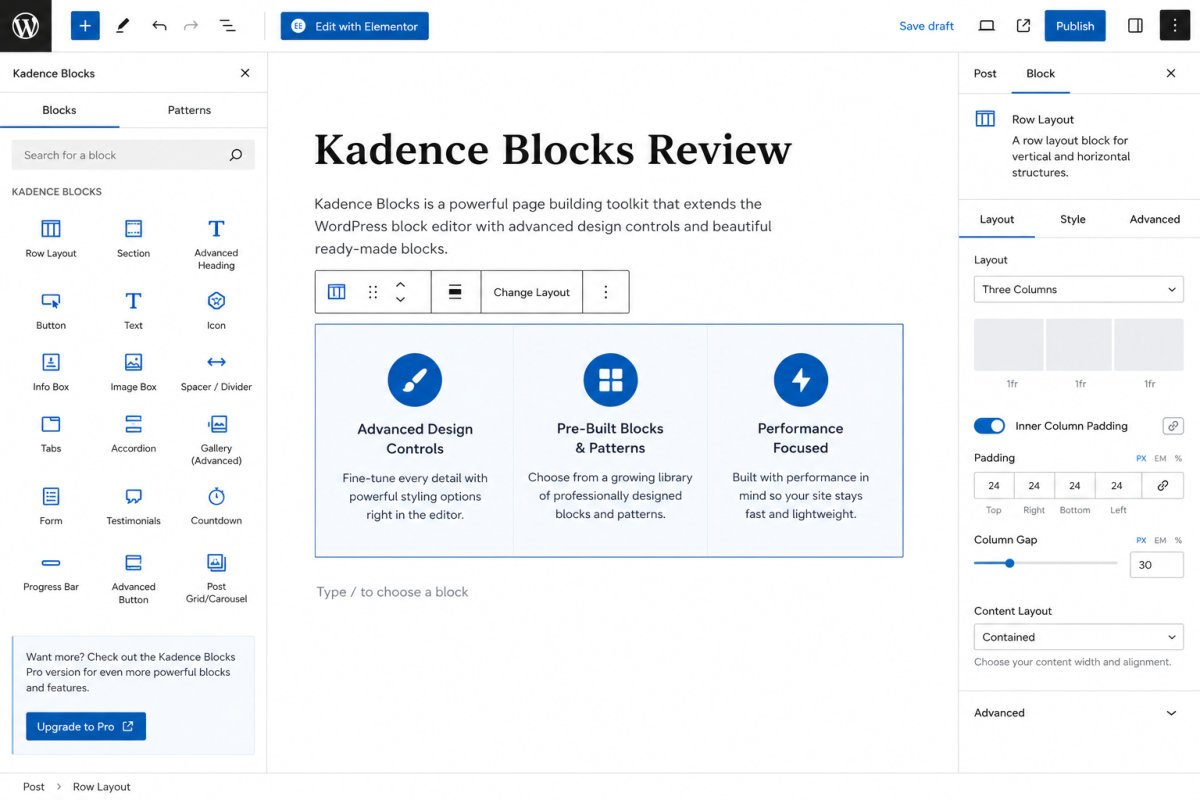Image resolution: width=1200 pixels, height=800 pixels.
Task: Select the Layout tab
Action: [997, 219]
